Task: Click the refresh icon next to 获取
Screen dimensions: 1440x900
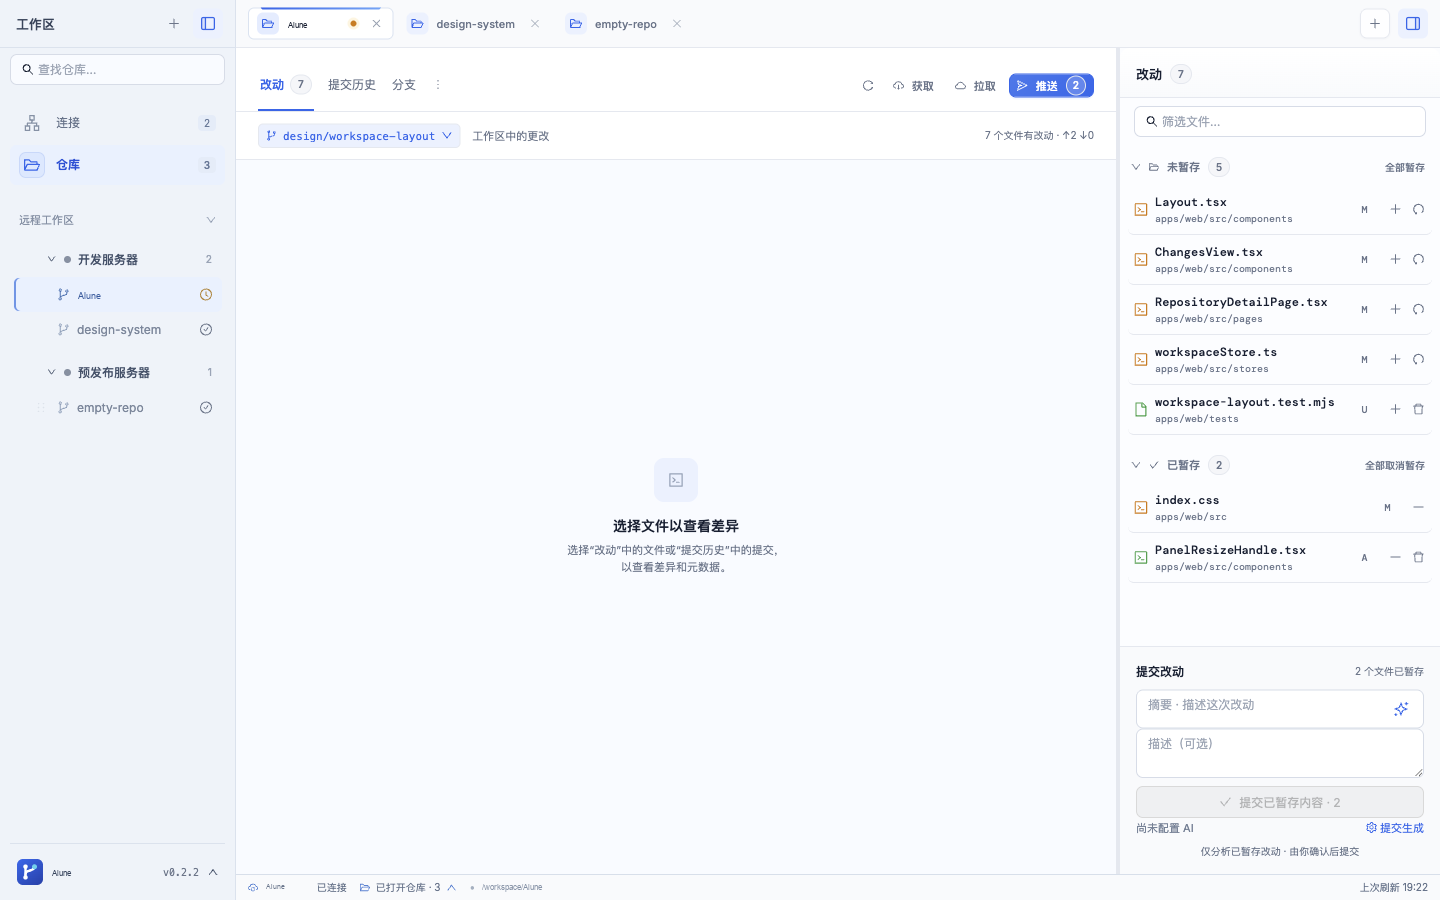Action: 868,86
